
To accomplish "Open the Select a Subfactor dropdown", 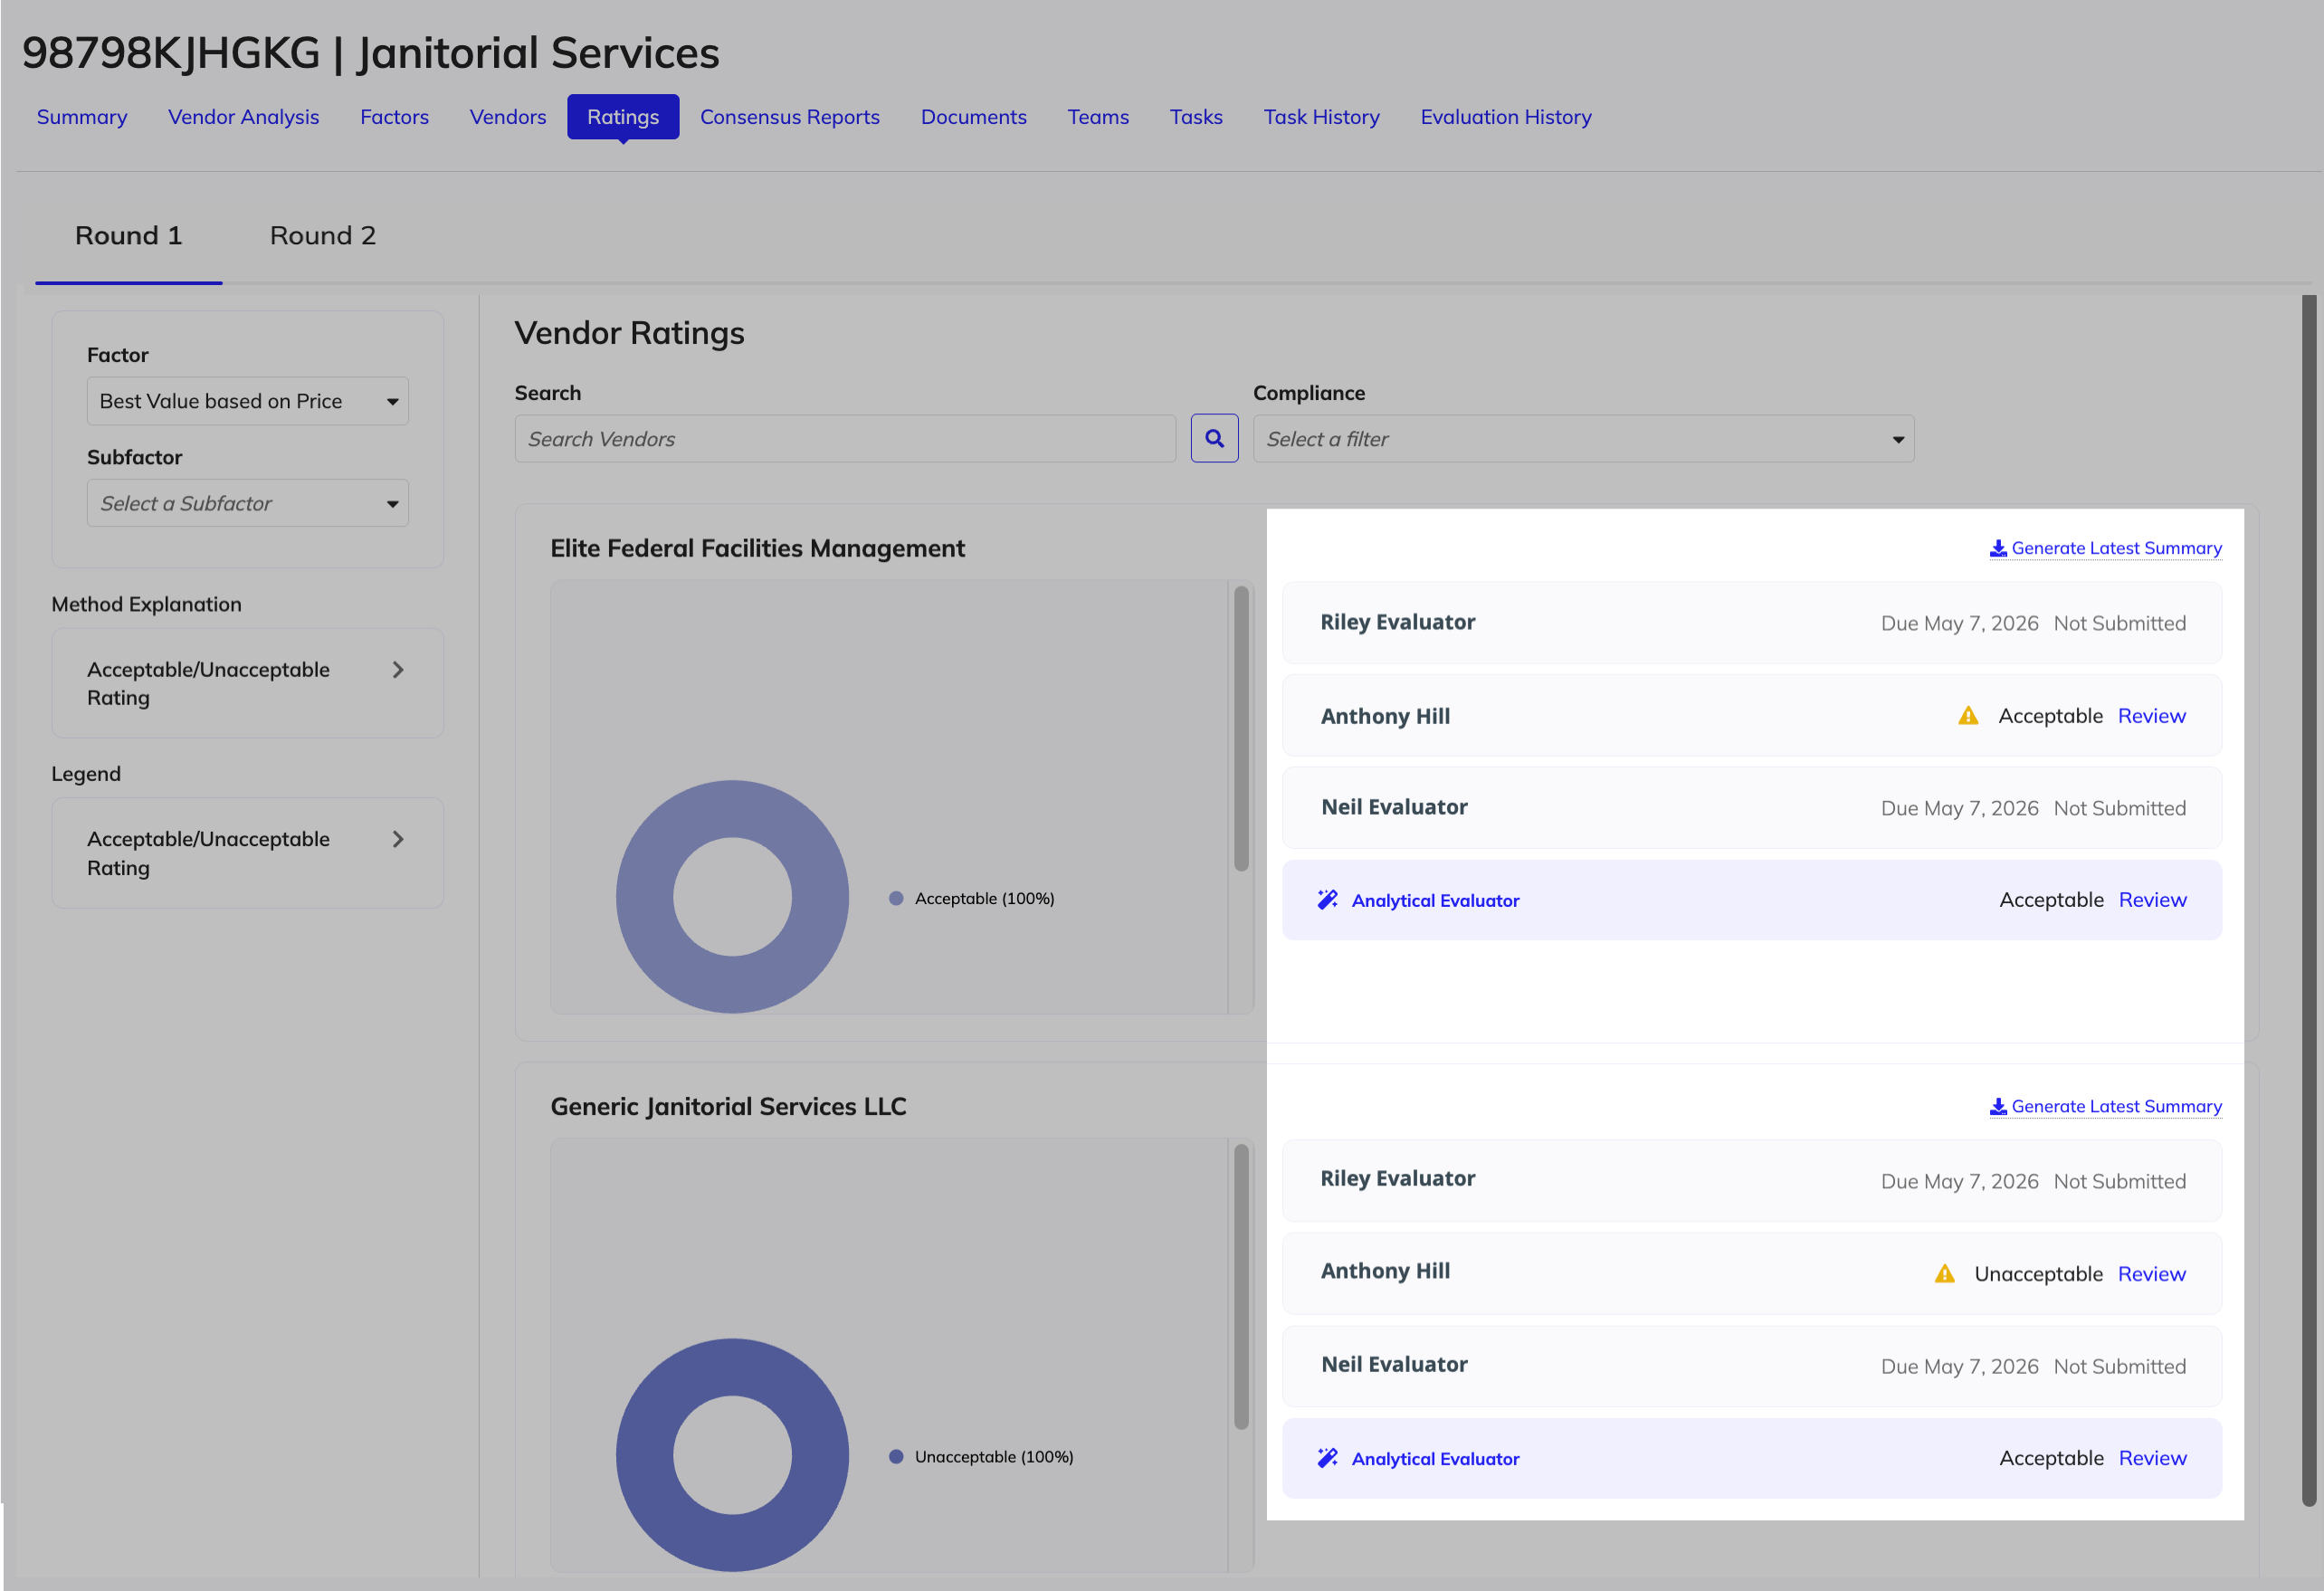I will tap(247, 503).
